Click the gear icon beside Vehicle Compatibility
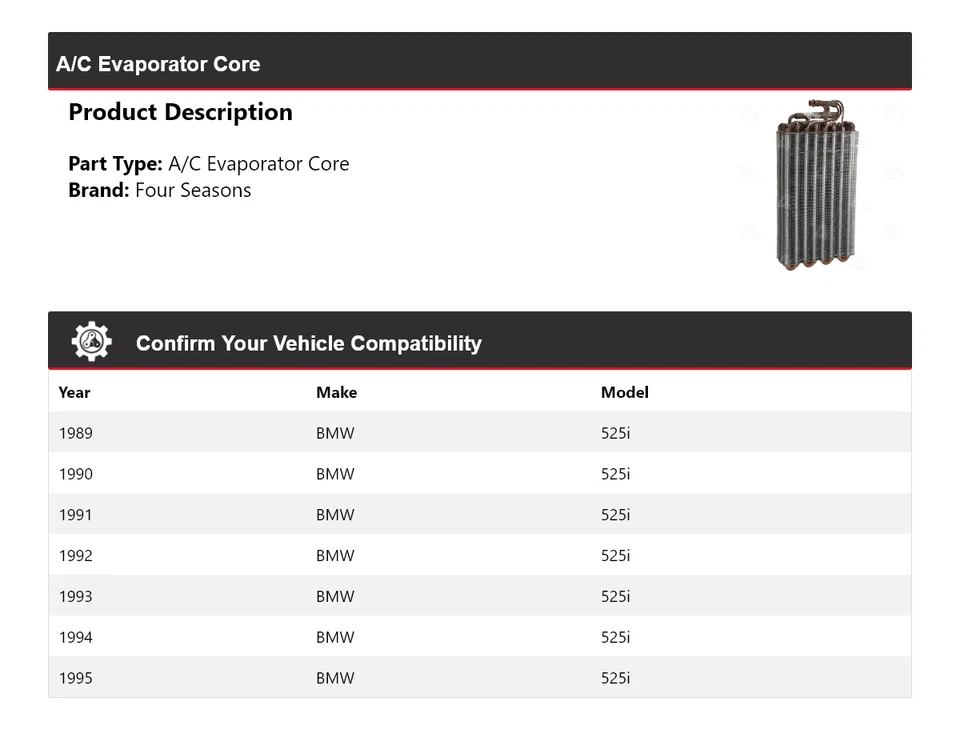 (x=92, y=342)
